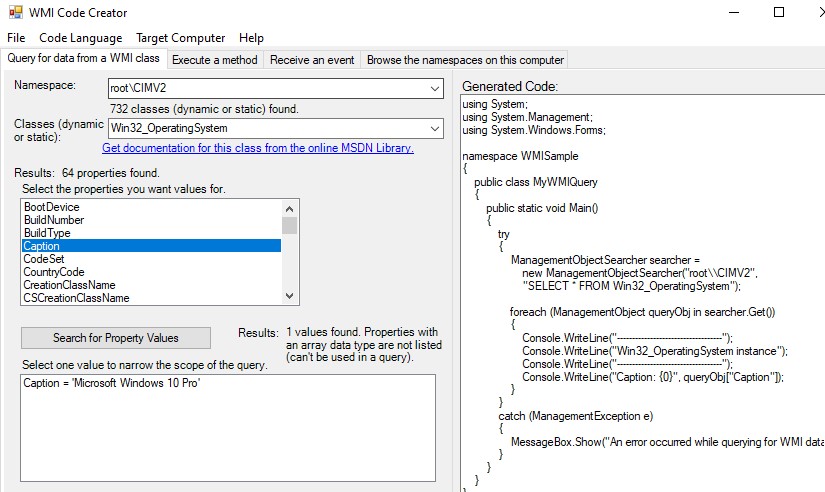Select CreationClassName in the properties list
825x492 pixels.
pyautogui.click(x=152, y=285)
